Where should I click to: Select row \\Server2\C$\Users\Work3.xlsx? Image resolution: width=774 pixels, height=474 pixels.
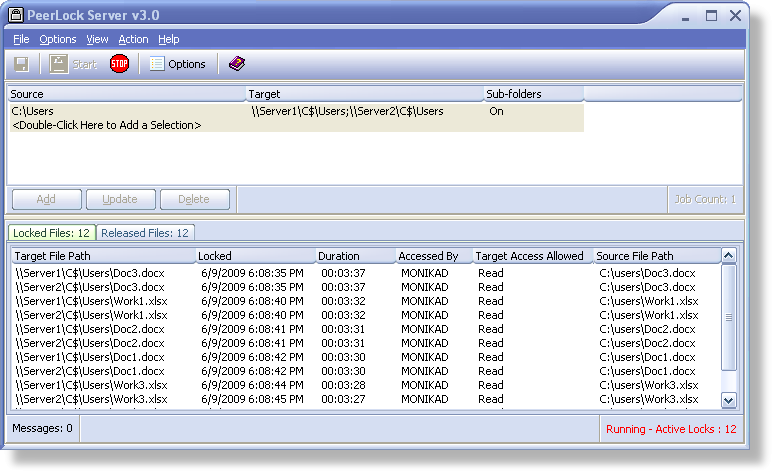[x=365, y=399]
